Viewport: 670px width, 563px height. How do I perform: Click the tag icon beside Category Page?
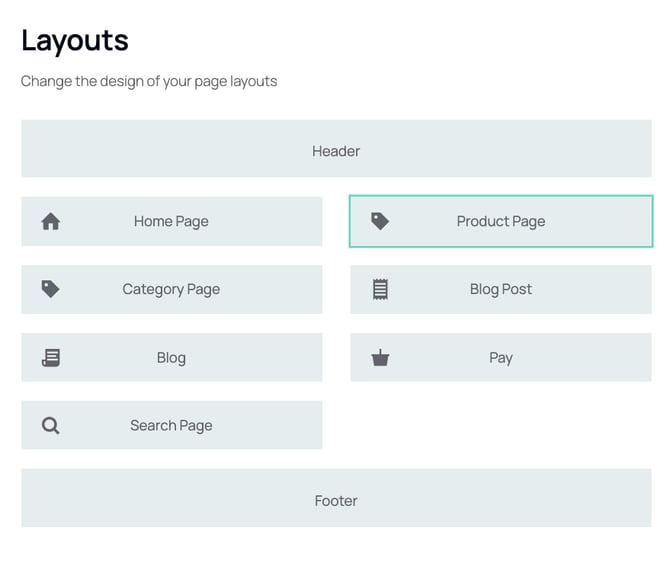click(x=51, y=289)
